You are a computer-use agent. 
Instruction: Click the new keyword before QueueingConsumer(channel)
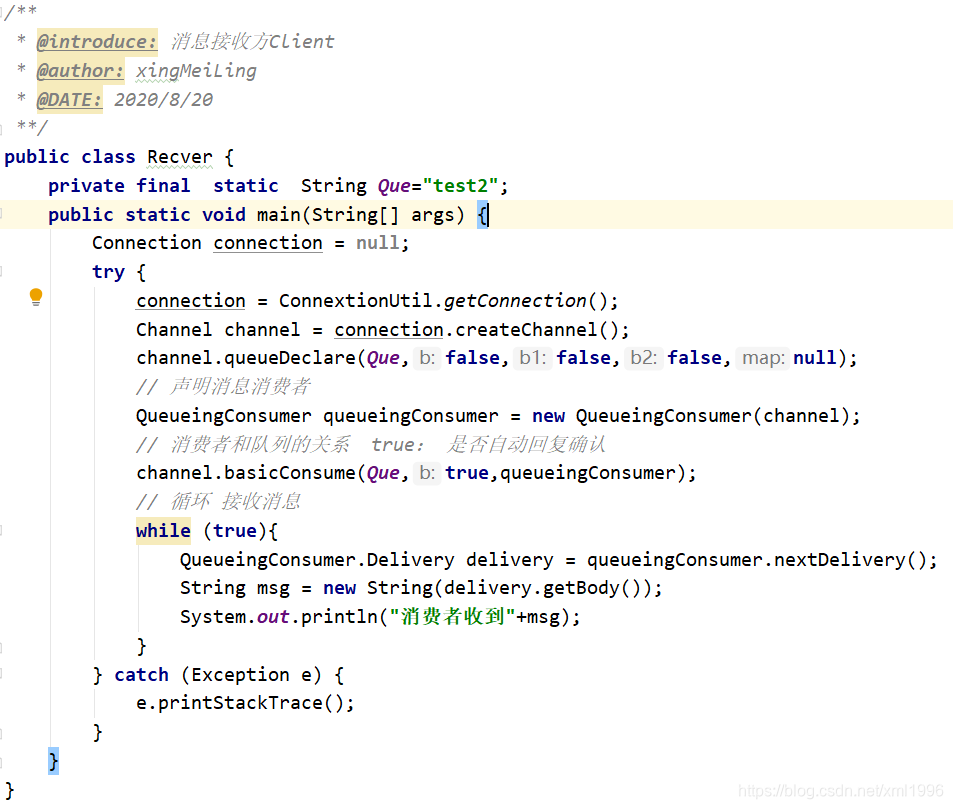(548, 416)
